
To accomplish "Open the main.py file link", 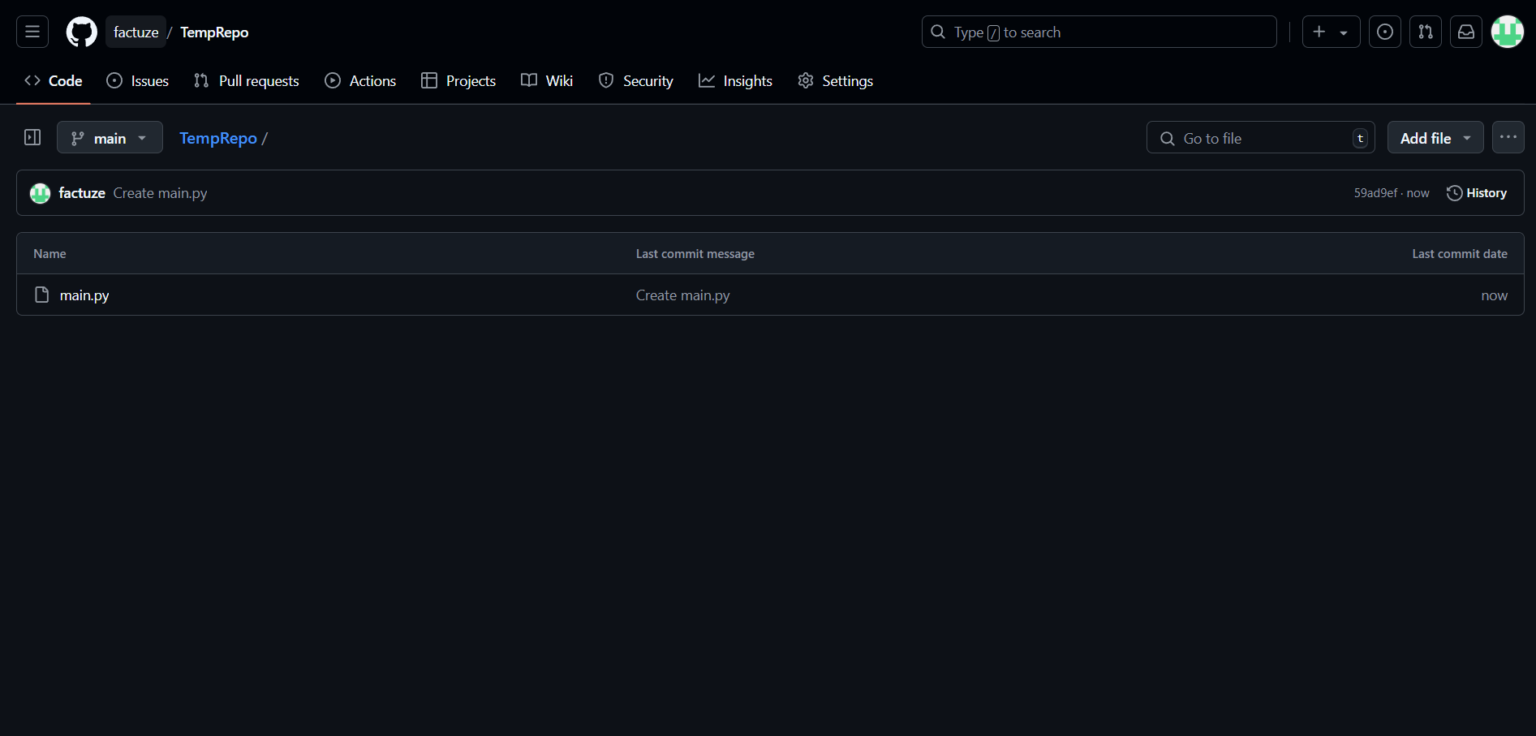I will tap(84, 294).
